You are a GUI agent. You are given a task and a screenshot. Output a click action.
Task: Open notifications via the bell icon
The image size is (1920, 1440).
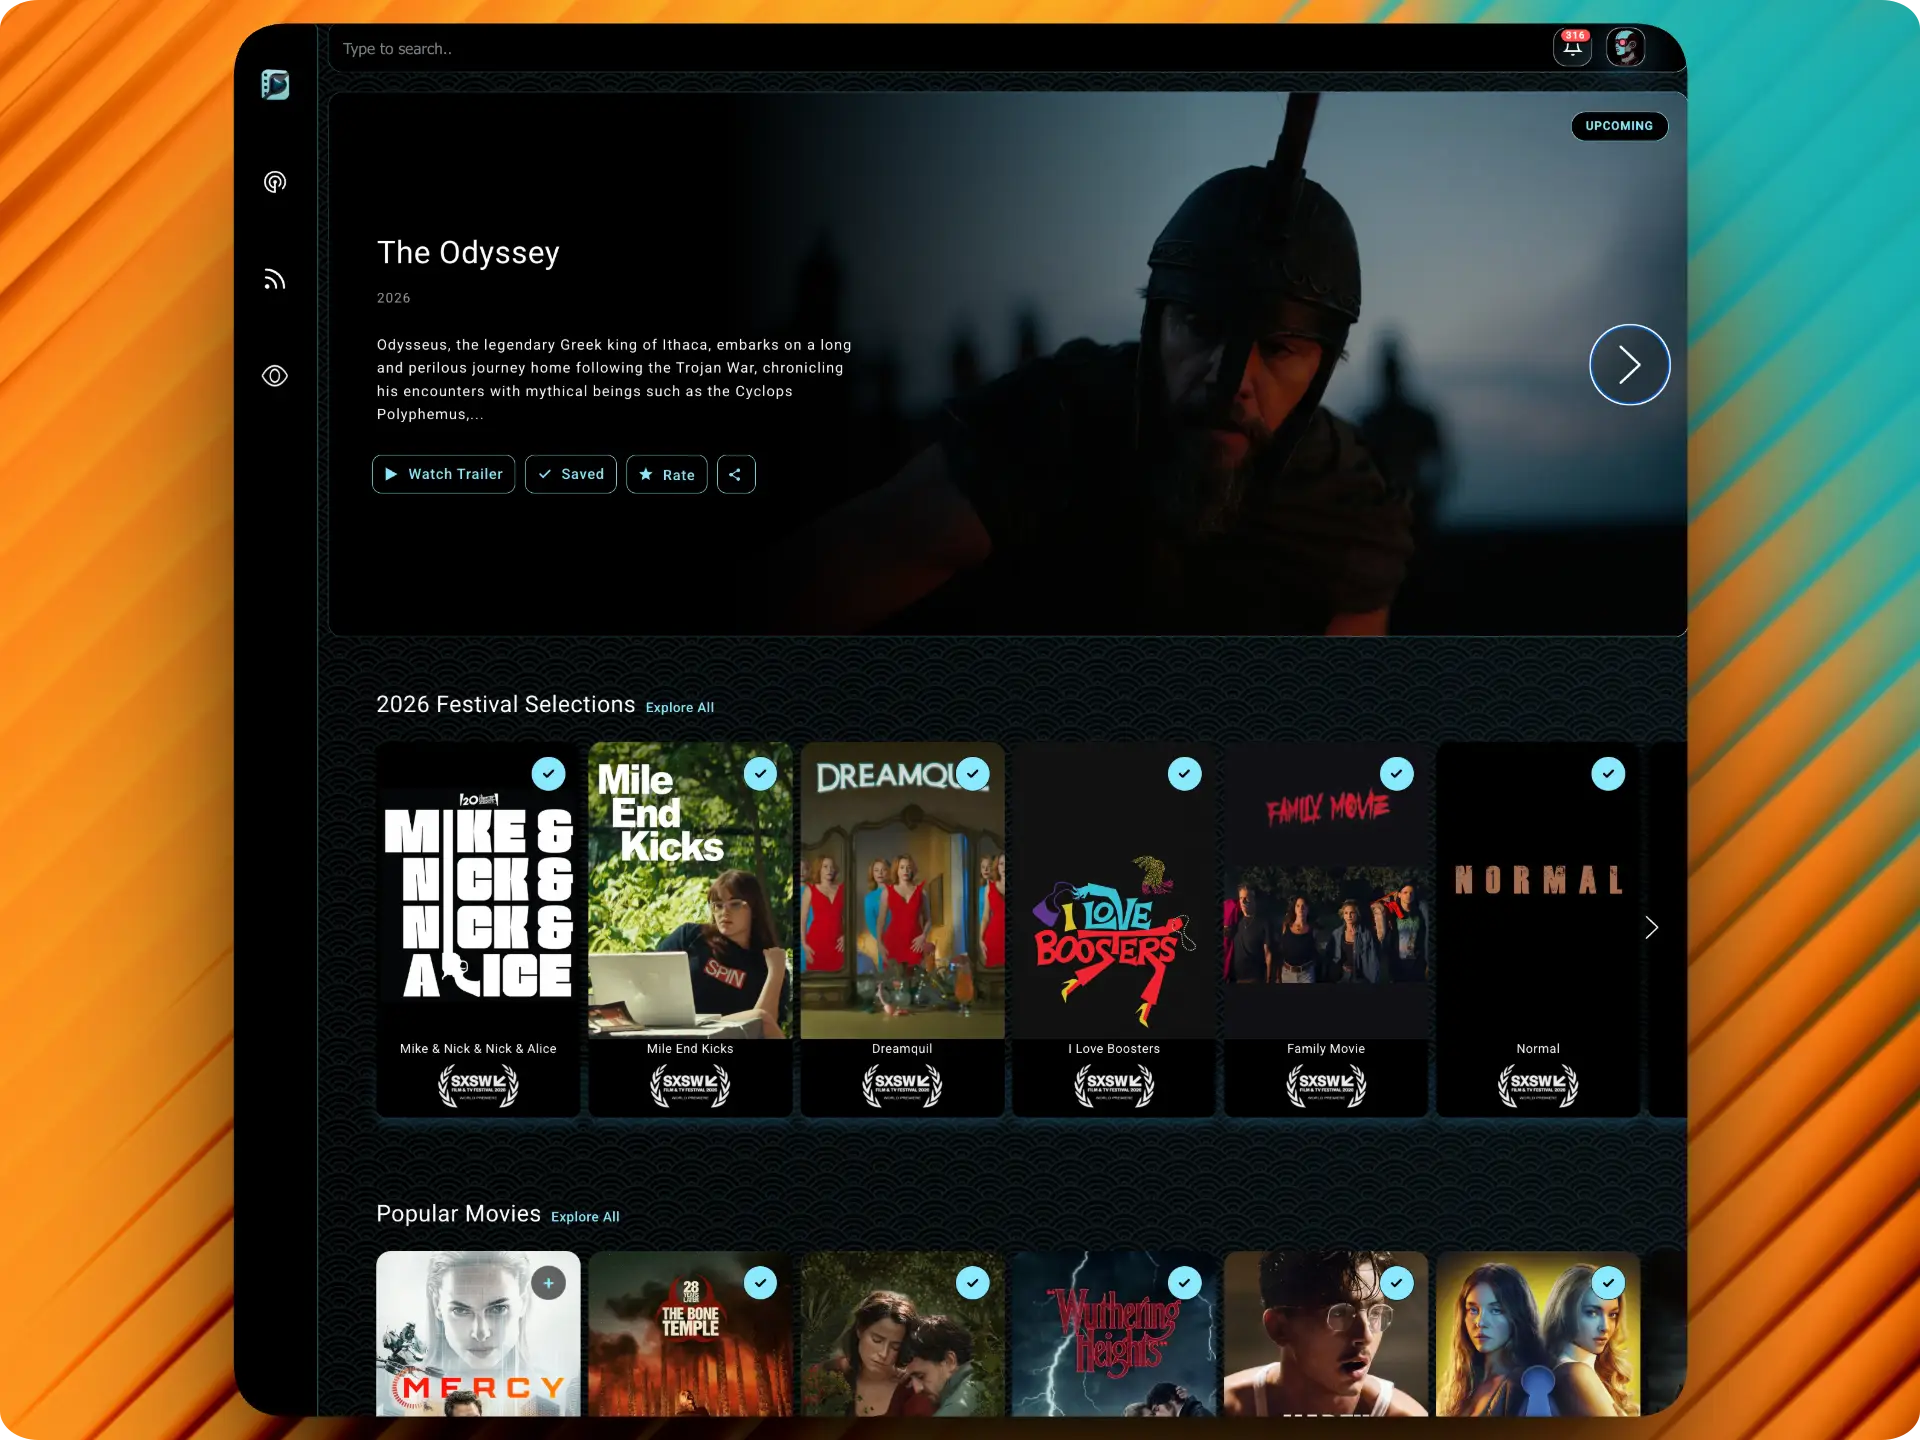point(1571,47)
